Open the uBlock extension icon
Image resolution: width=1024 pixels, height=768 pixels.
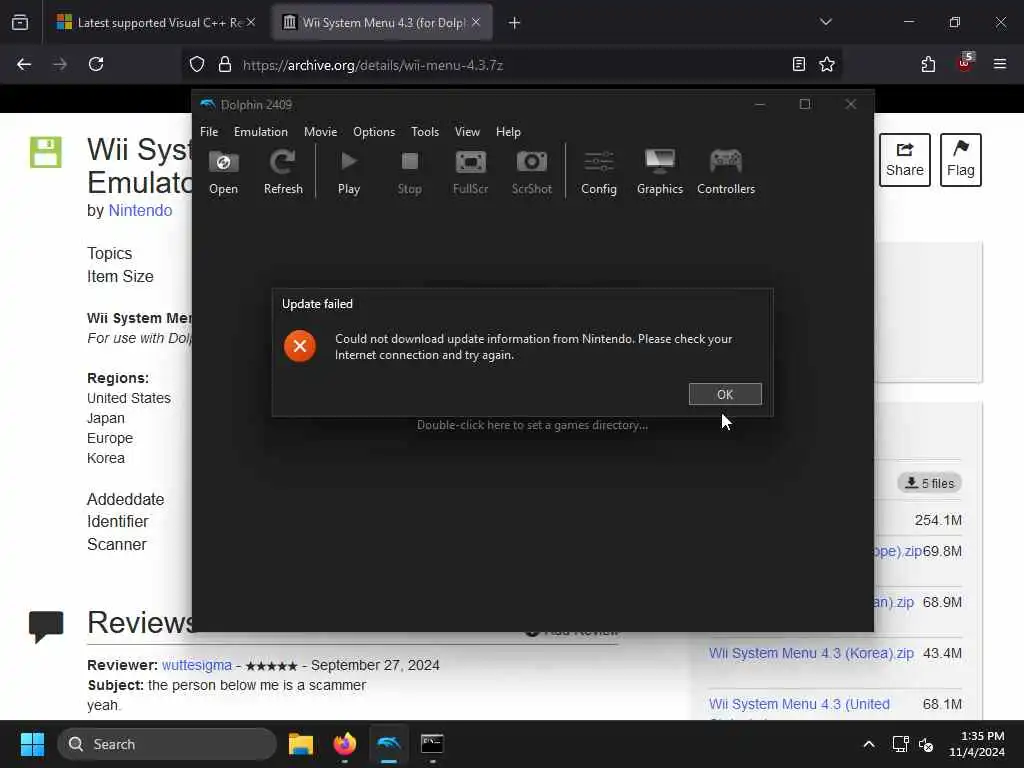pyautogui.click(x=965, y=63)
